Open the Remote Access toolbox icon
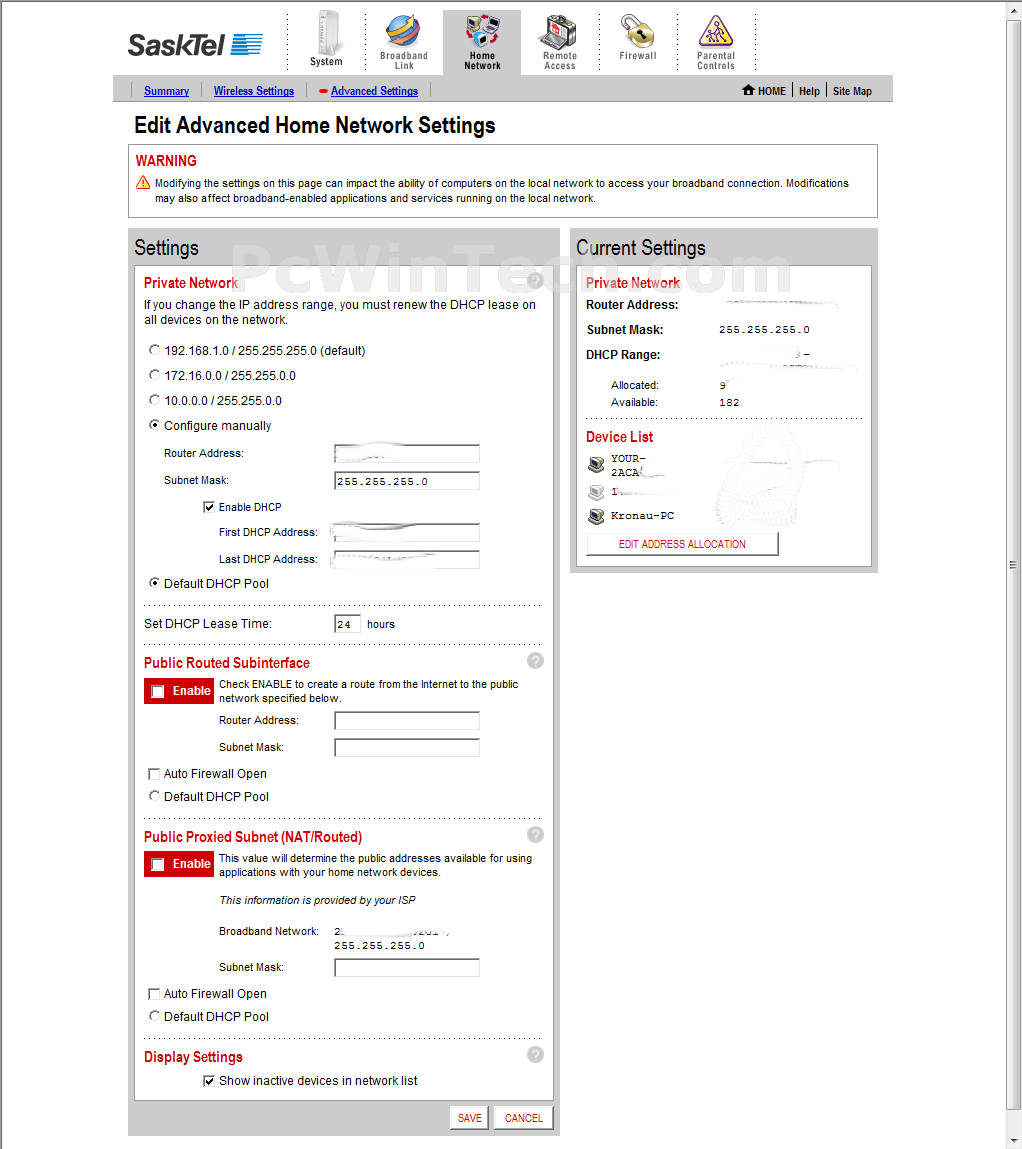Screen dimensions: 1022x1149 coord(559,32)
